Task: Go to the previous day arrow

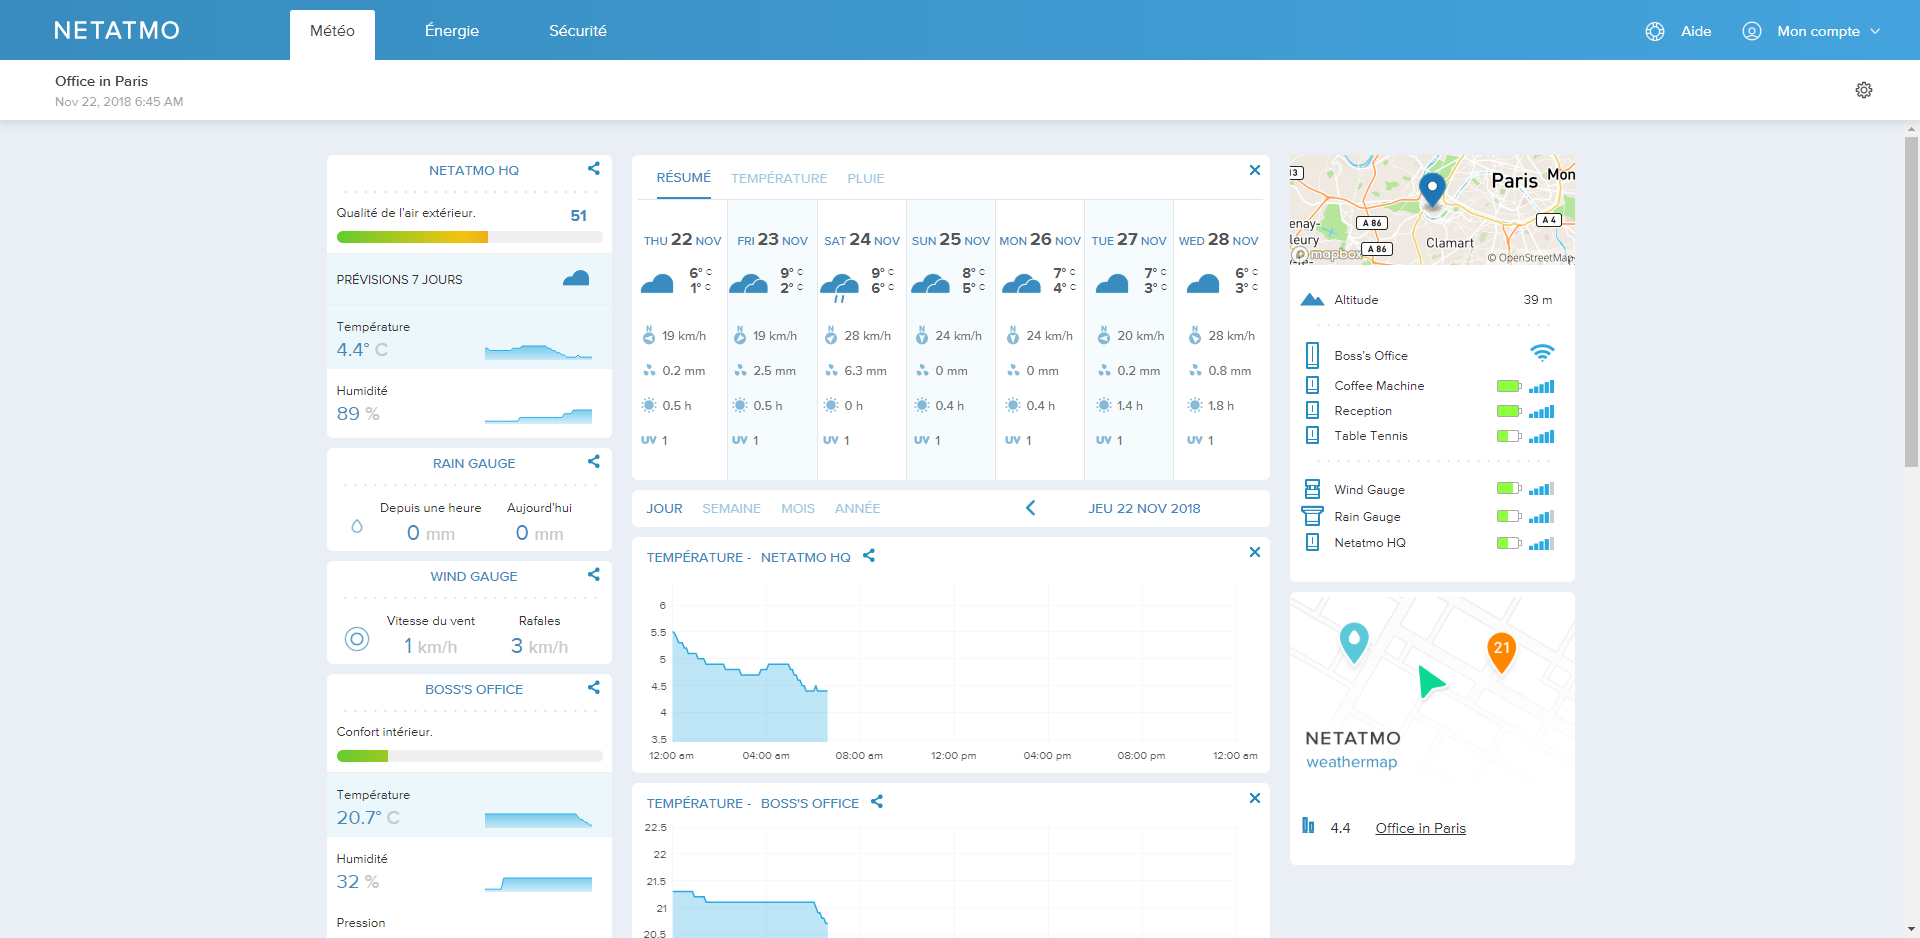Action: (1030, 508)
